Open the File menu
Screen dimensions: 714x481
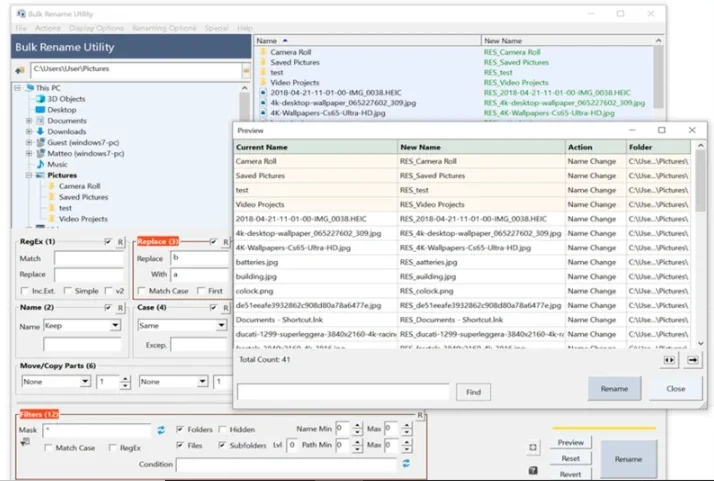(21, 28)
